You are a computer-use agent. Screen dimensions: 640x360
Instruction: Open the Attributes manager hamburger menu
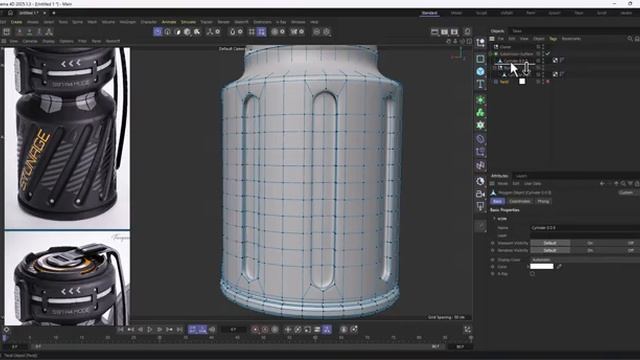pos(492,184)
